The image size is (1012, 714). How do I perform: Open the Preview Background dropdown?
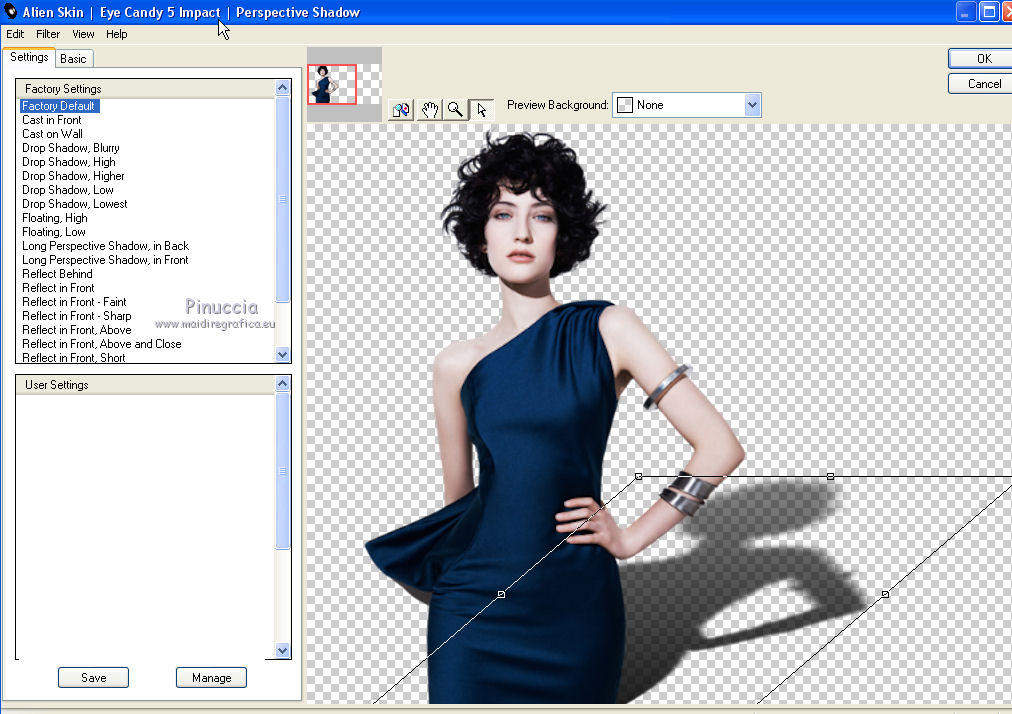pos(752,105)
